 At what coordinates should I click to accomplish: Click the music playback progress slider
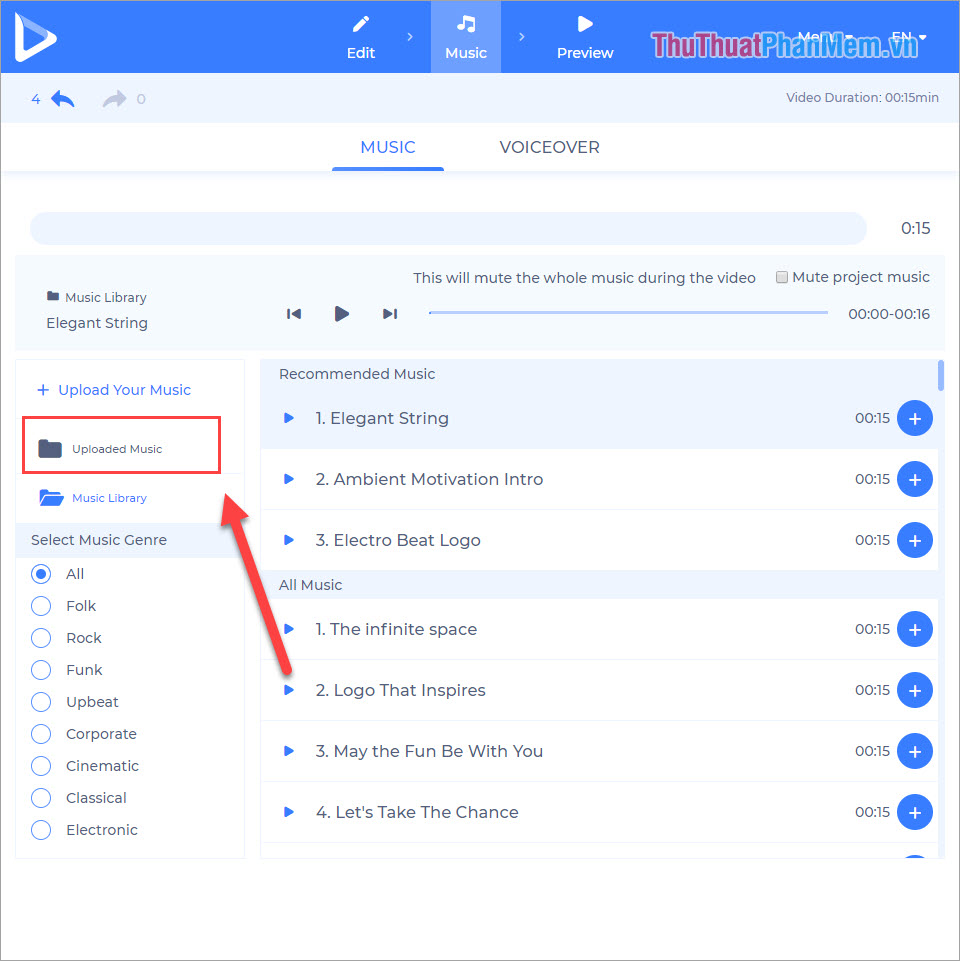click(x=628, y=313)
